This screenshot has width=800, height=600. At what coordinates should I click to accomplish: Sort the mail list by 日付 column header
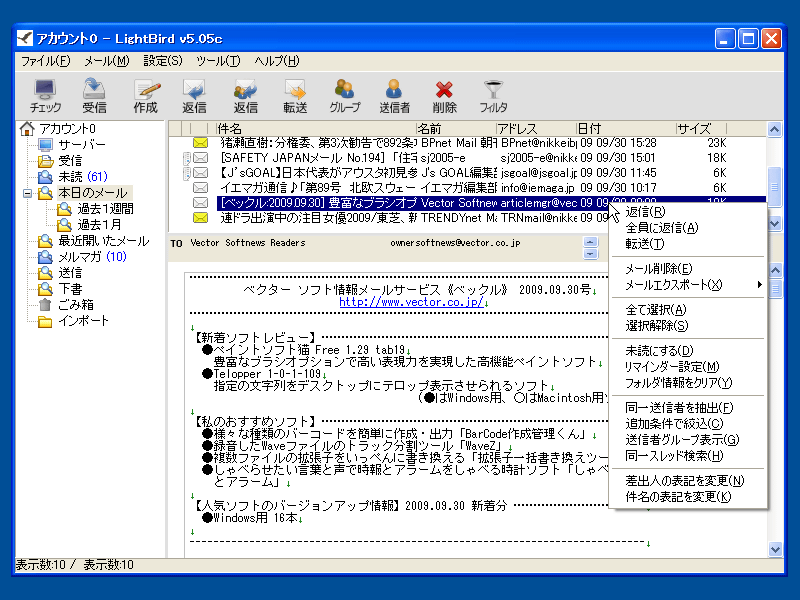pos(626,129)
